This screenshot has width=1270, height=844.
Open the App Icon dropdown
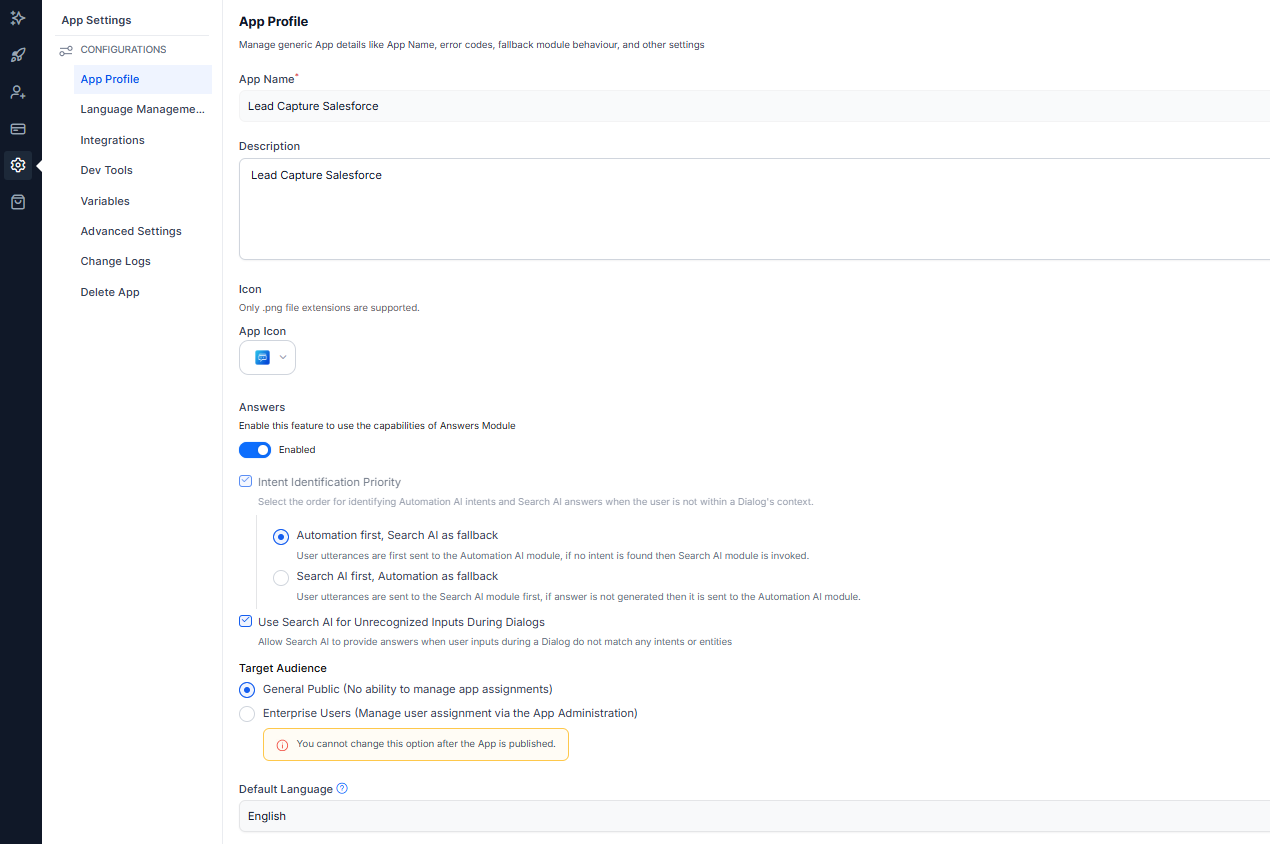(x=267, y=358)
